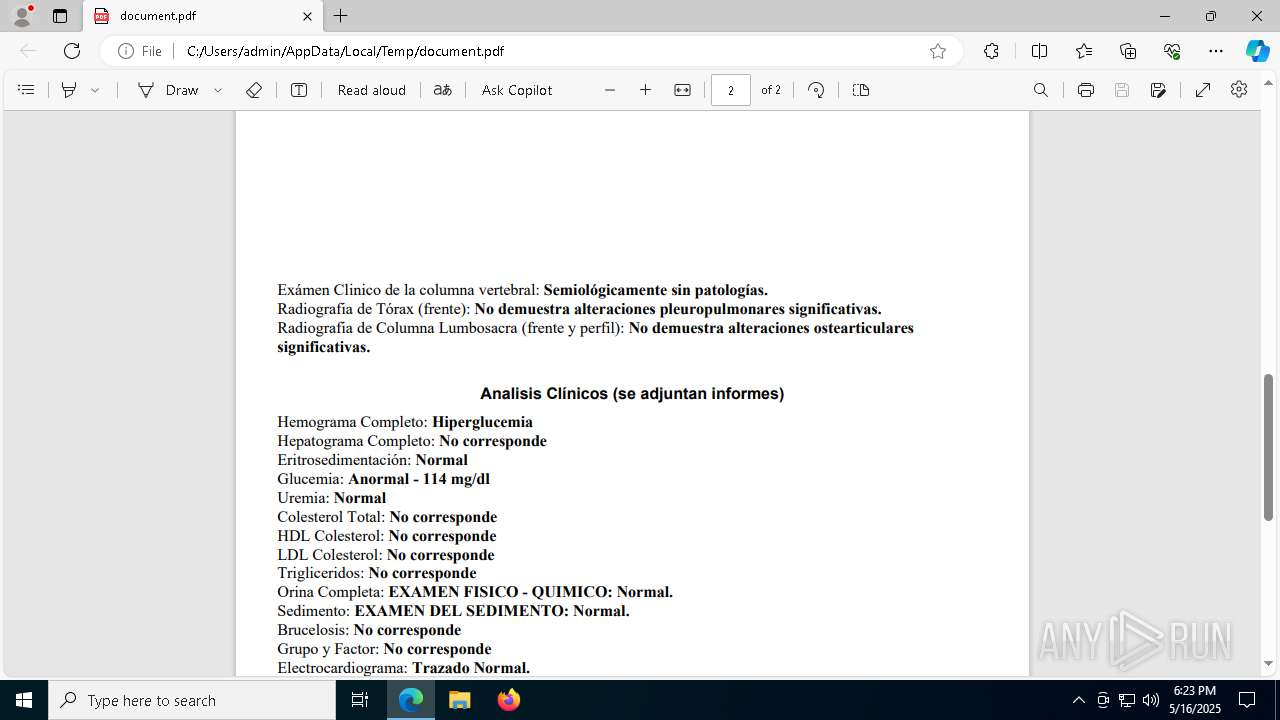Refresh the page
1280x720 pixels.
pyautogui.click(x=72, y=51)
